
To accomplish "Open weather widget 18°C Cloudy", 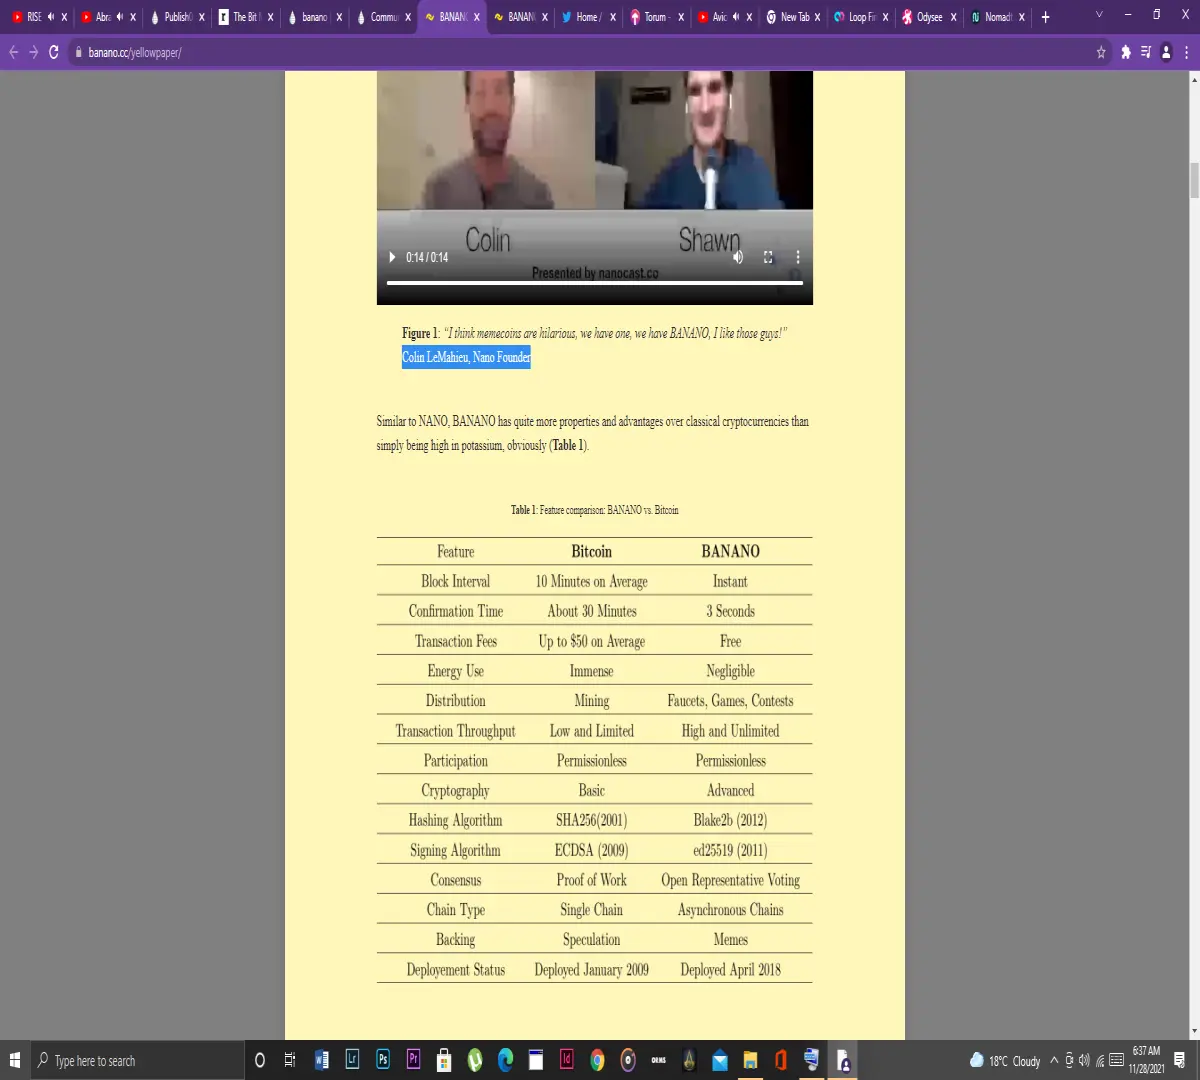I will [1005, 1060].
